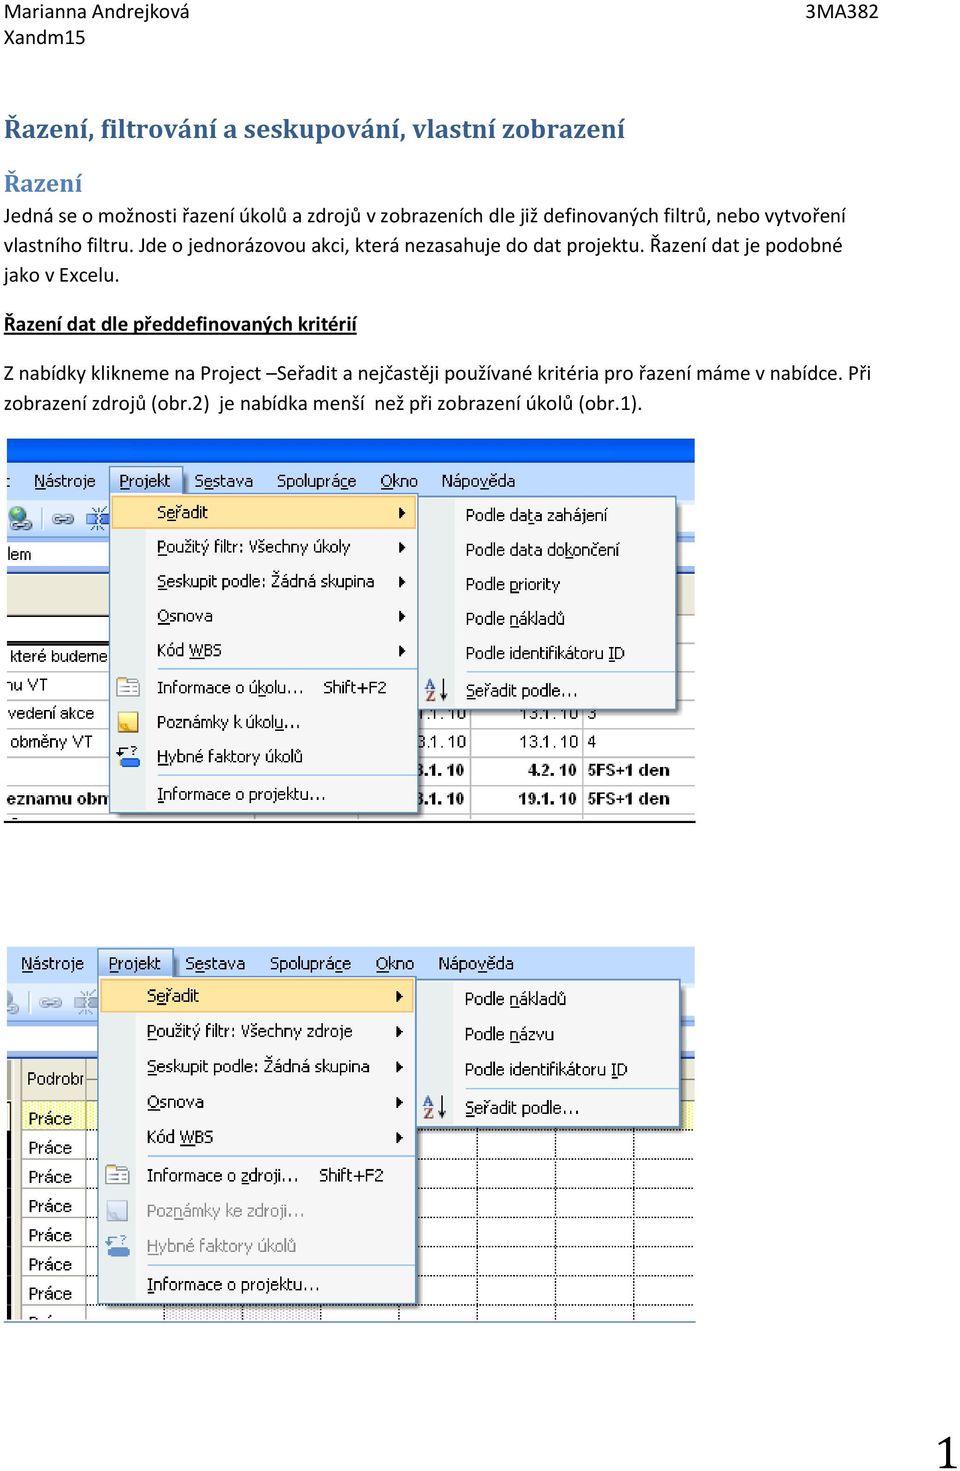Open Spolupráce menu in second screenshot

[x=310, y=963]
